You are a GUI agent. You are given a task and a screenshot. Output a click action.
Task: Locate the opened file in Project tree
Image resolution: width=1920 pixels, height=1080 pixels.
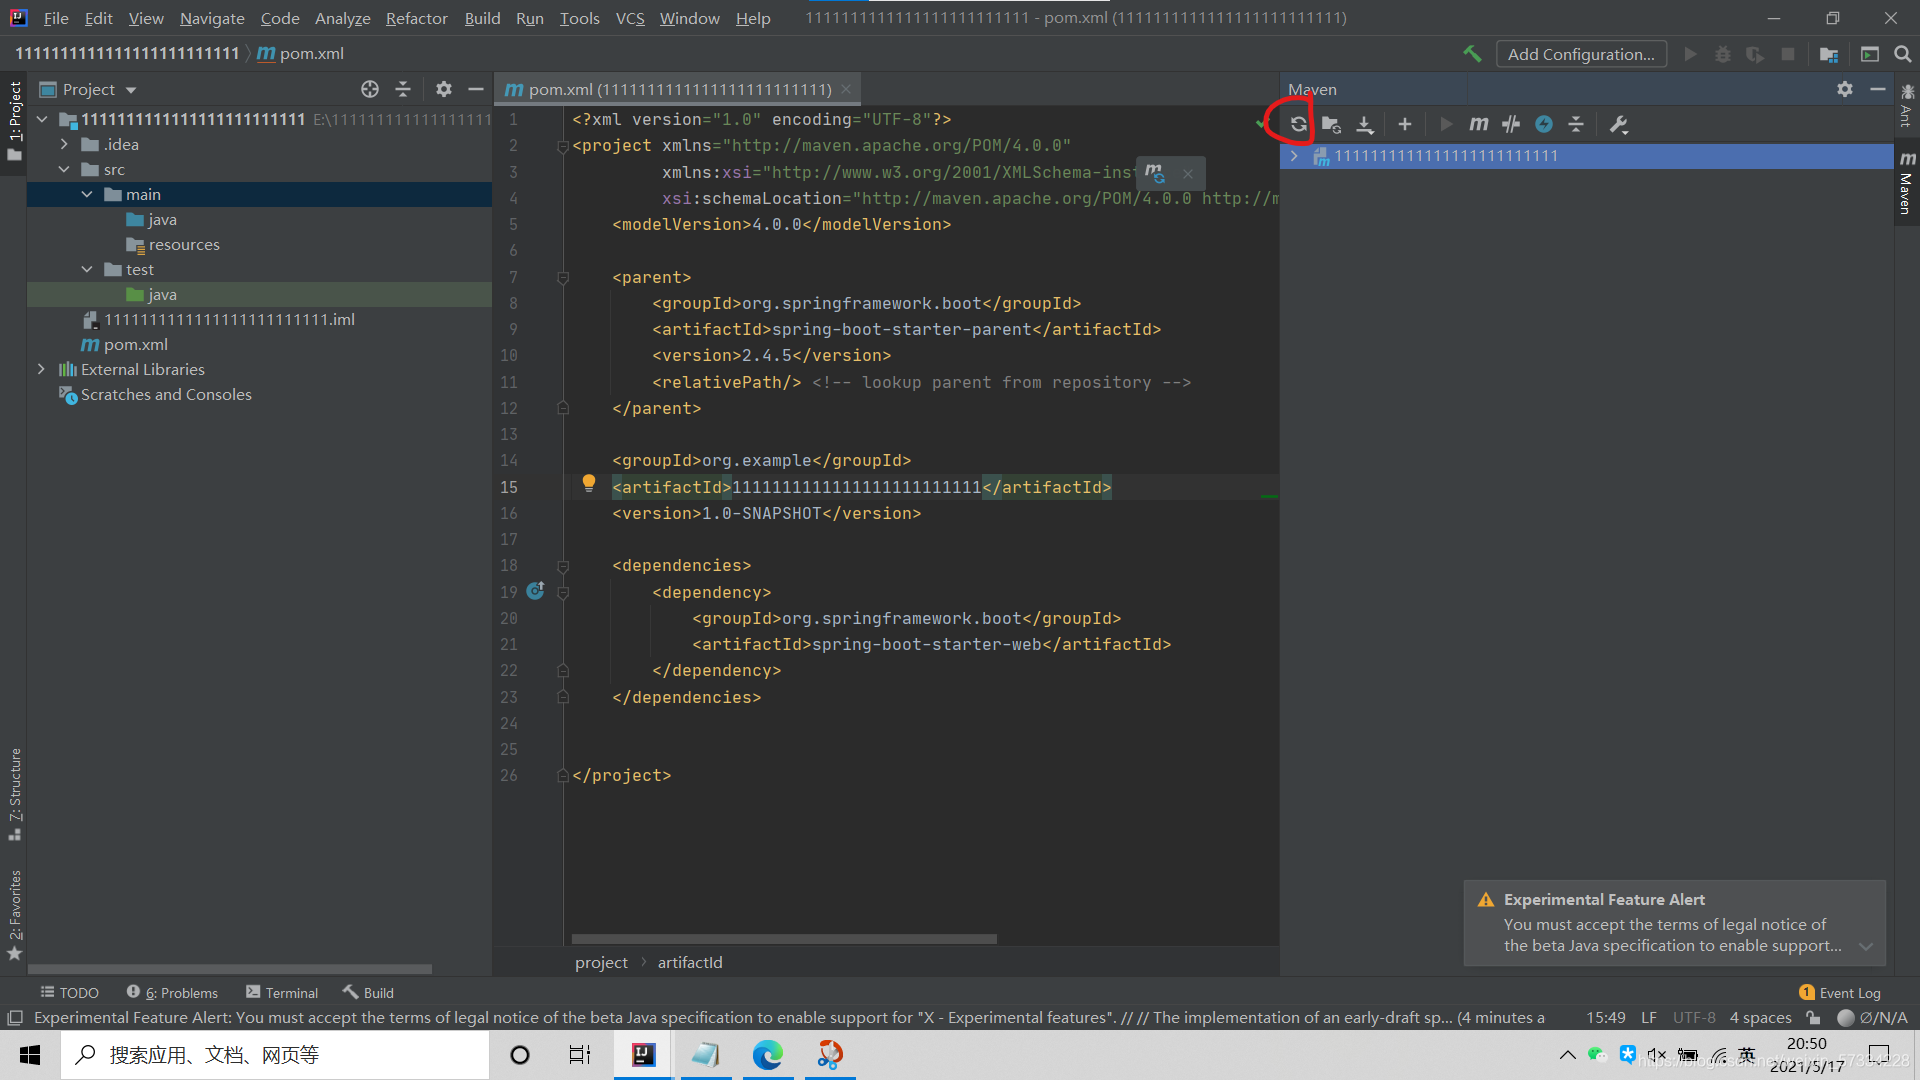[x=370, y=89]
